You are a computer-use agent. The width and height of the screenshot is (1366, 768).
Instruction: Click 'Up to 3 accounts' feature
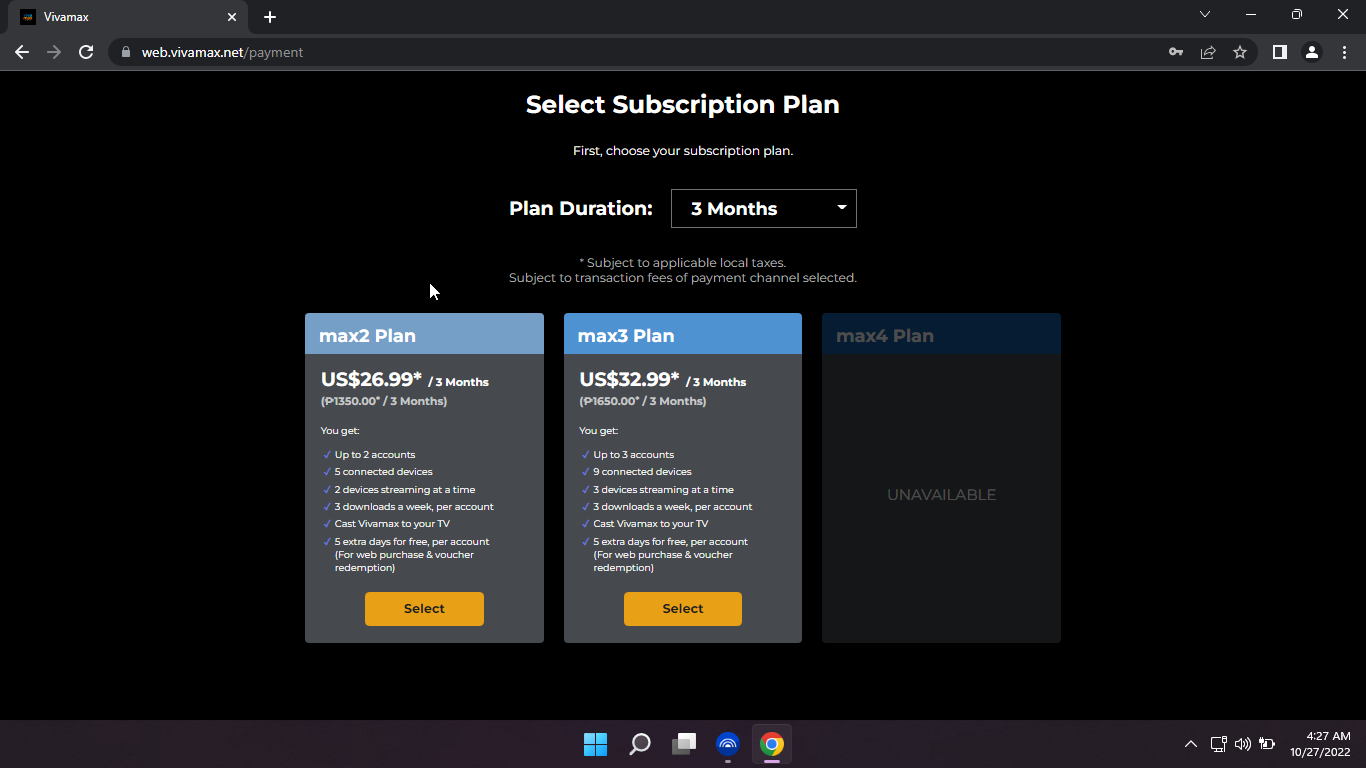click(x=634, y=455)
